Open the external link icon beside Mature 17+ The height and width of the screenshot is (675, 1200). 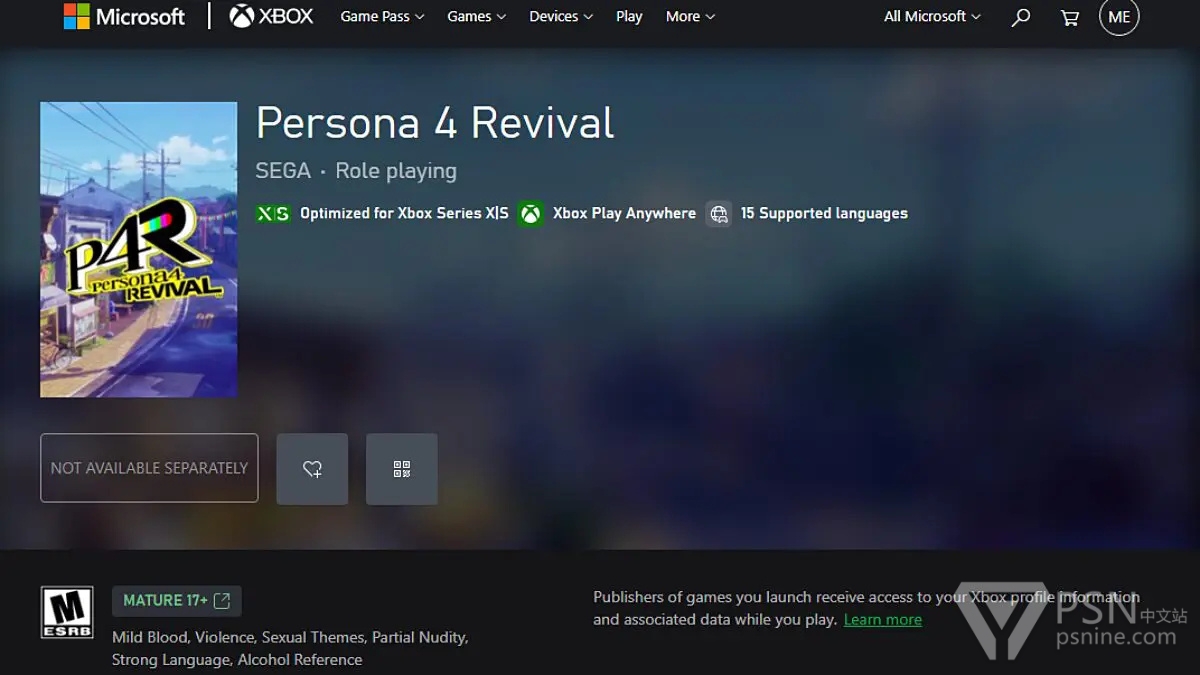(222, 601)
